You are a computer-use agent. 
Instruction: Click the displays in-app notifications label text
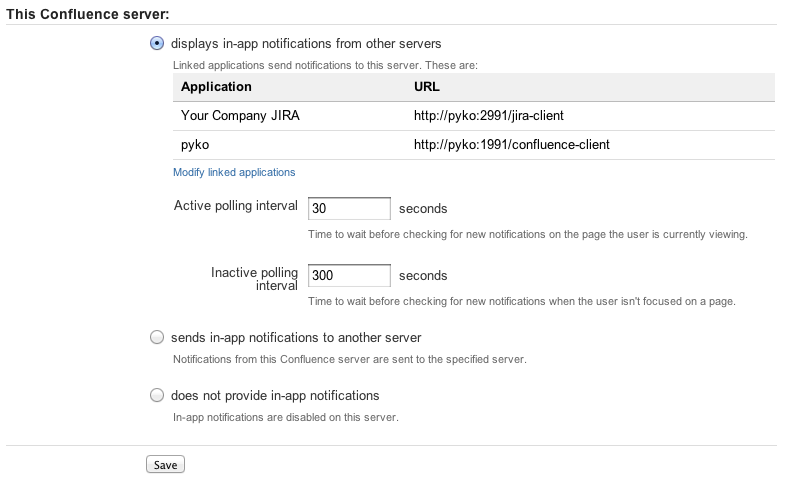coord(306,44)
